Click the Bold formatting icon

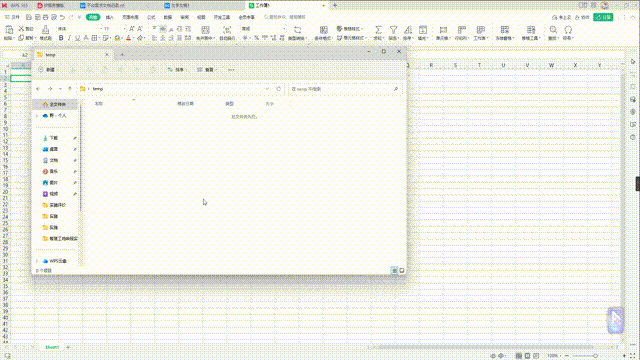[61, 38]
